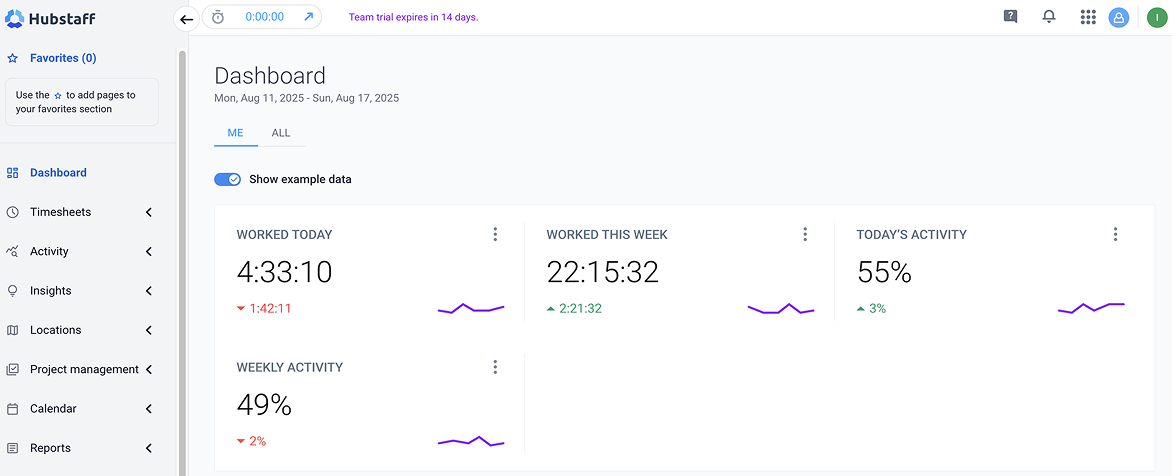Click the back arrow collapse sidebar button
Image resolution: width=1172 pixels, height=476 pixels.
click(x=186, y=18)
